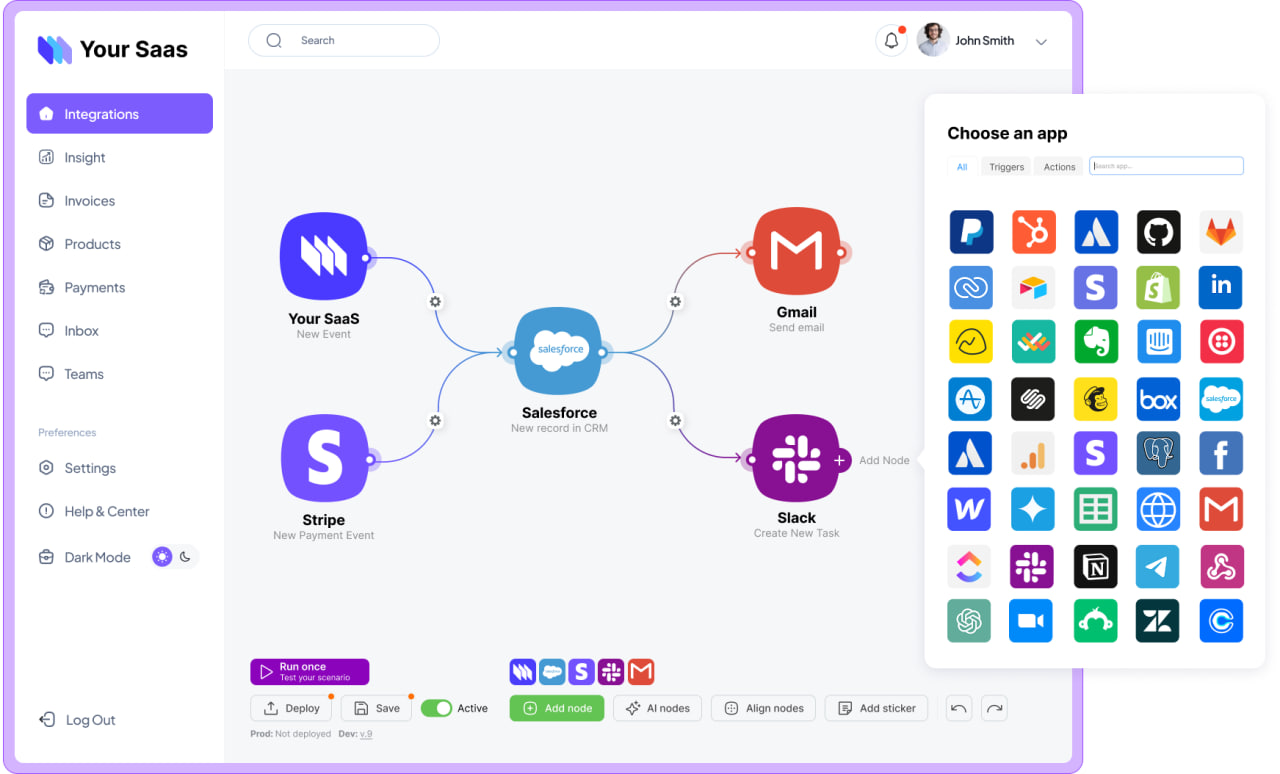Screen dimensions: 1280x774
Task: Save the current scenario
Action: point(376,708)
